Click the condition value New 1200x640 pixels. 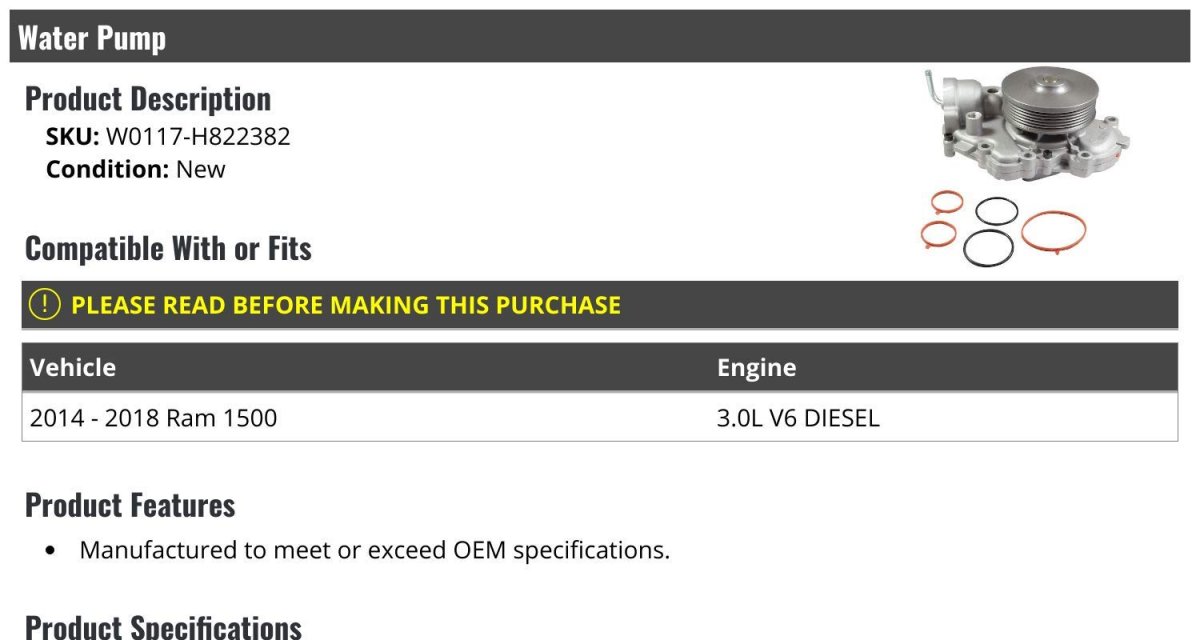click(201, 169)
